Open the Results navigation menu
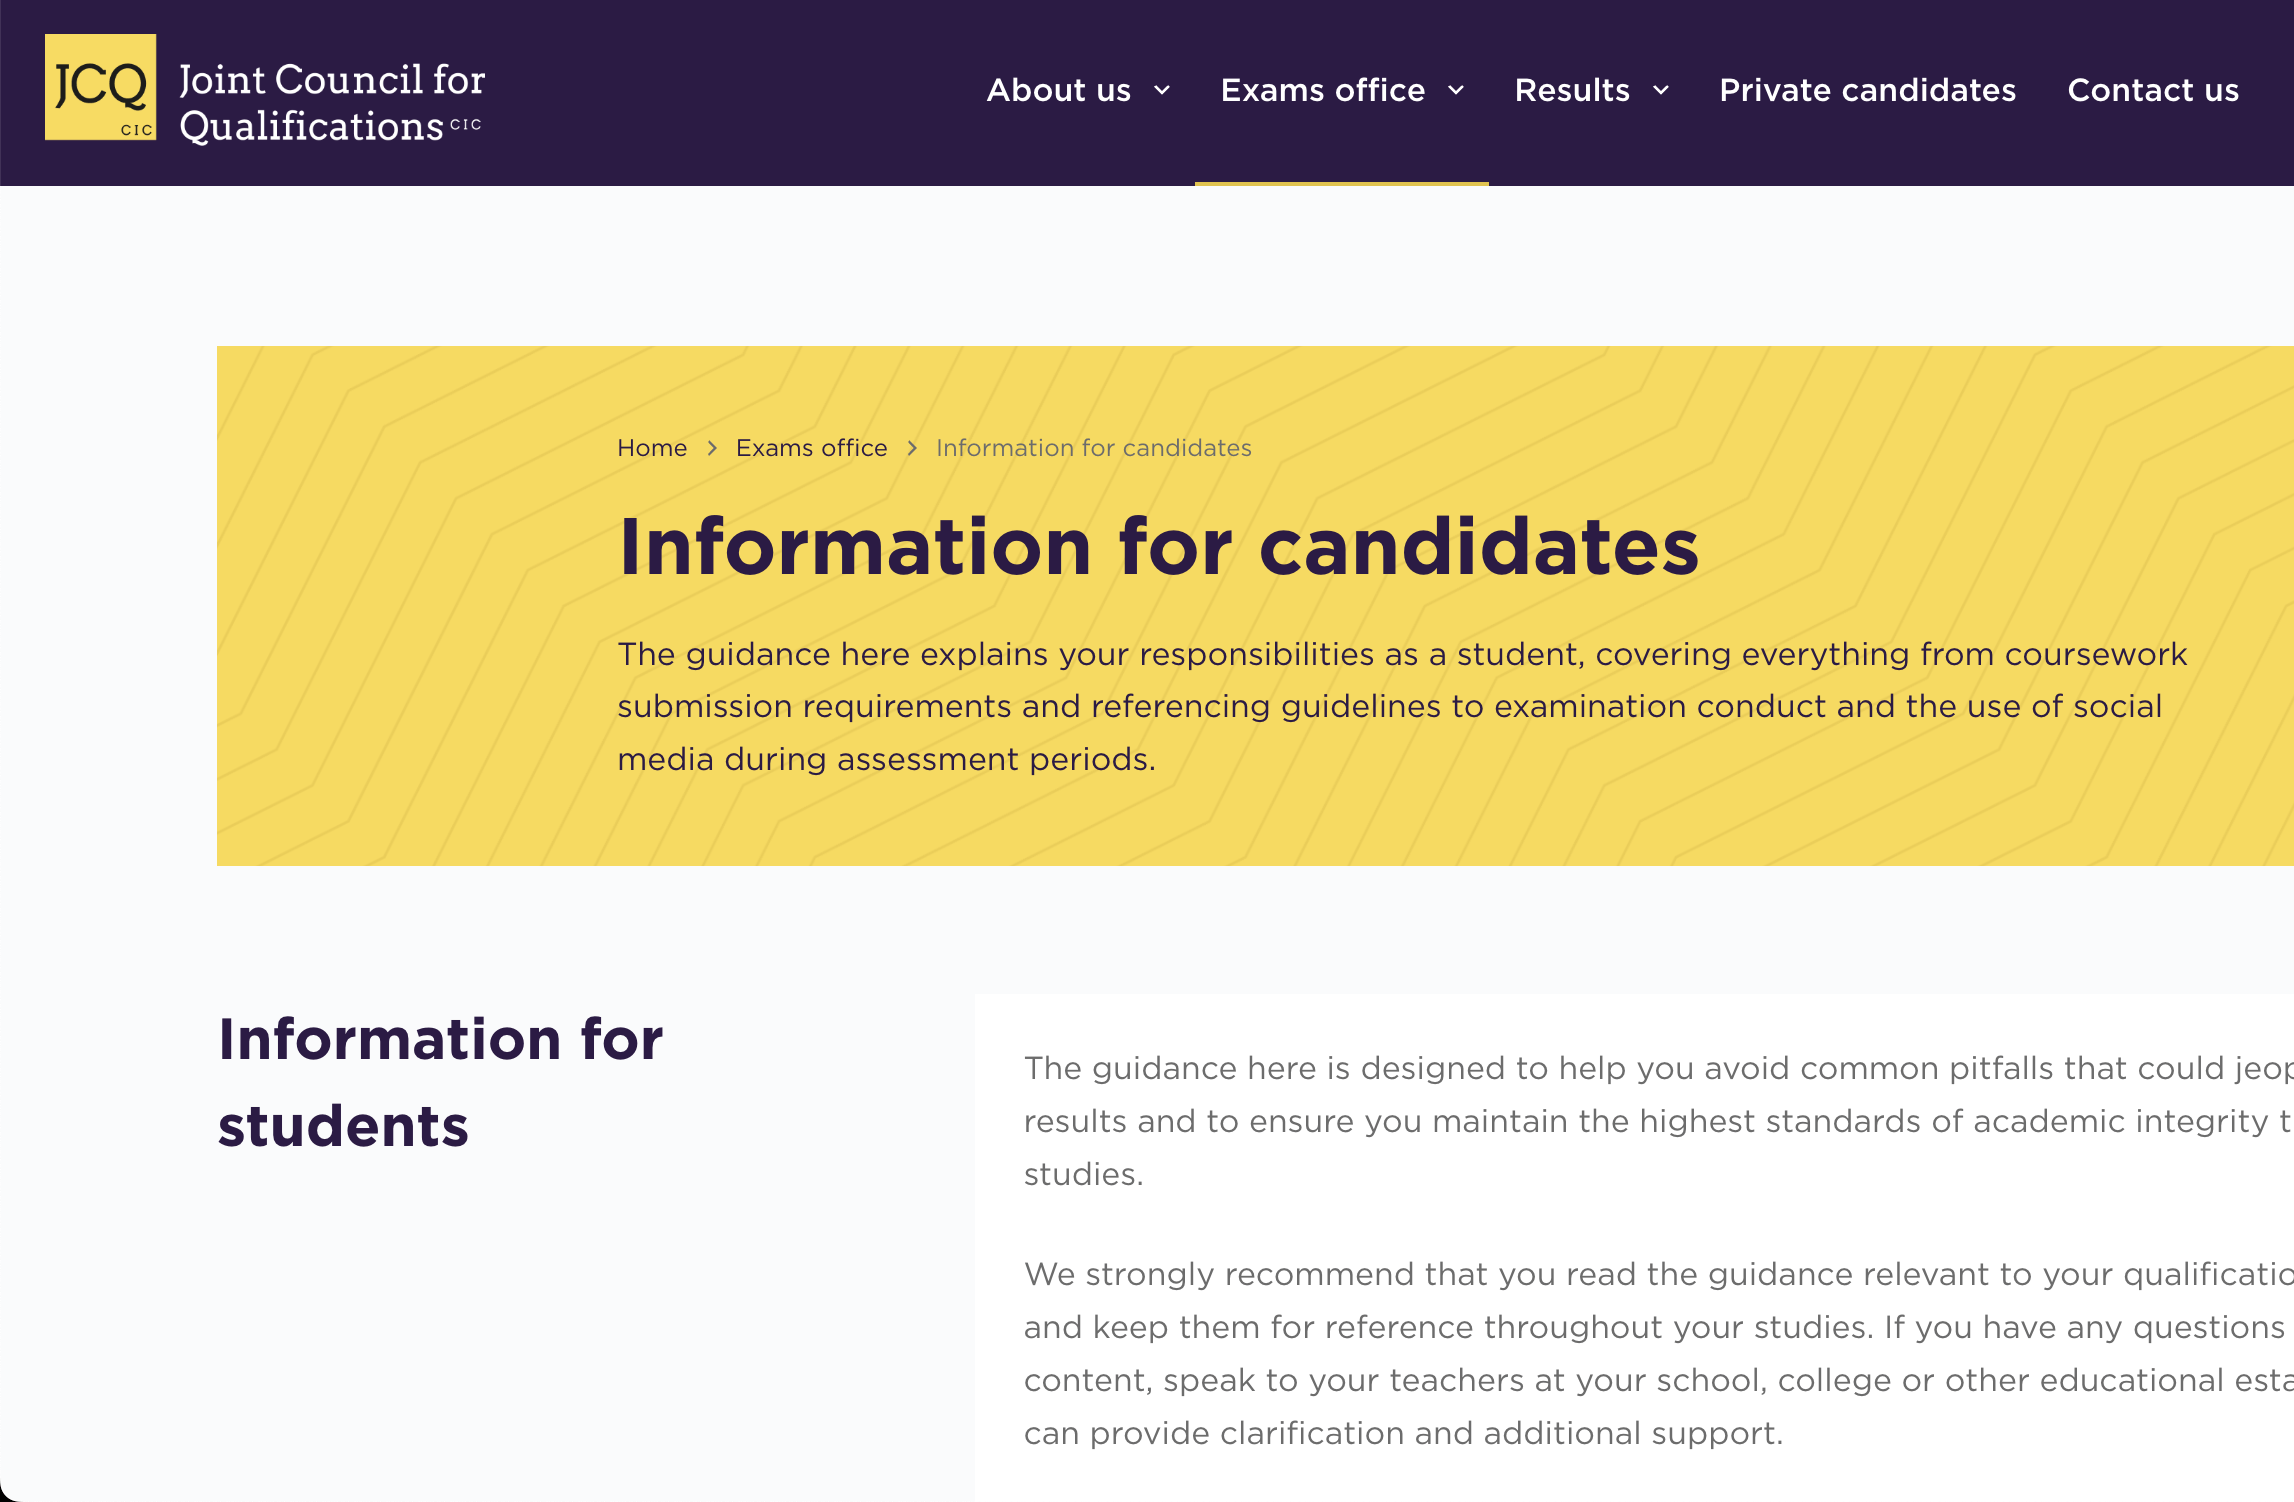The width and height of the screenshot is (2294, 1502). point(1572,90)
